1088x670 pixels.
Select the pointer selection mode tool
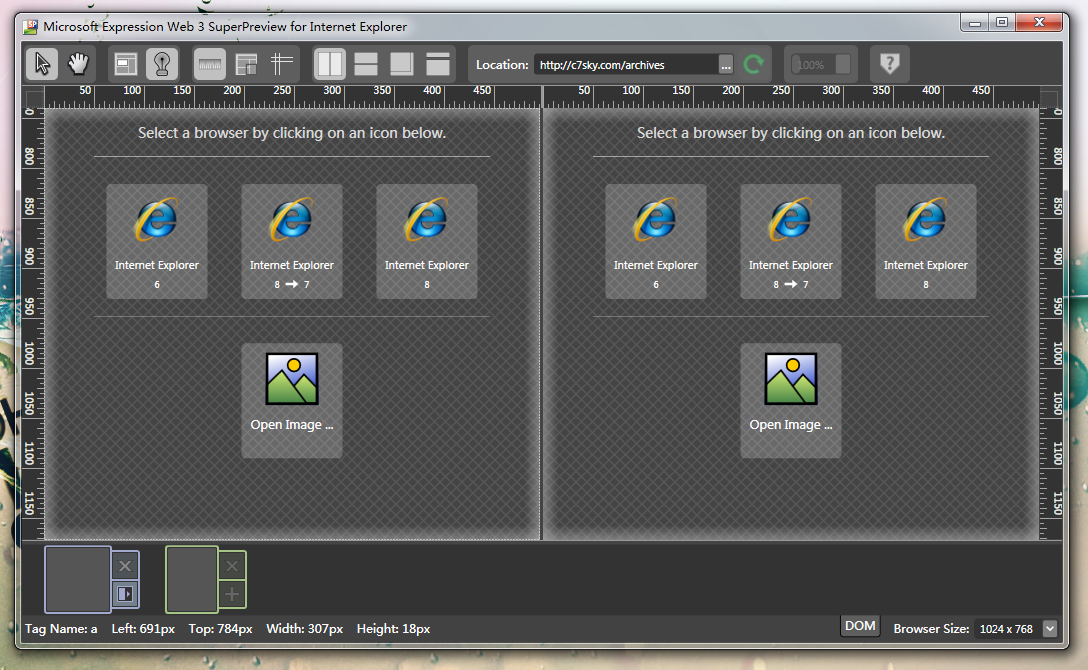42,64
